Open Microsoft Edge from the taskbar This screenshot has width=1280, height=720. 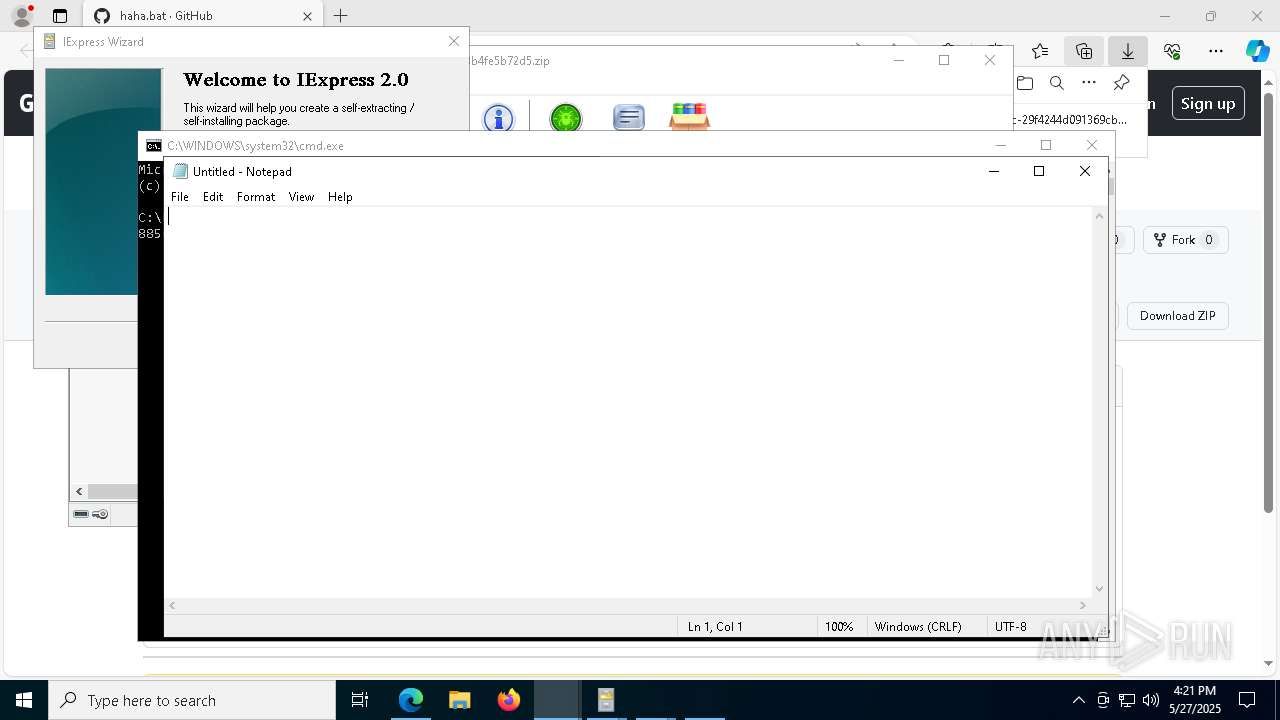click(x=411, y=700)
